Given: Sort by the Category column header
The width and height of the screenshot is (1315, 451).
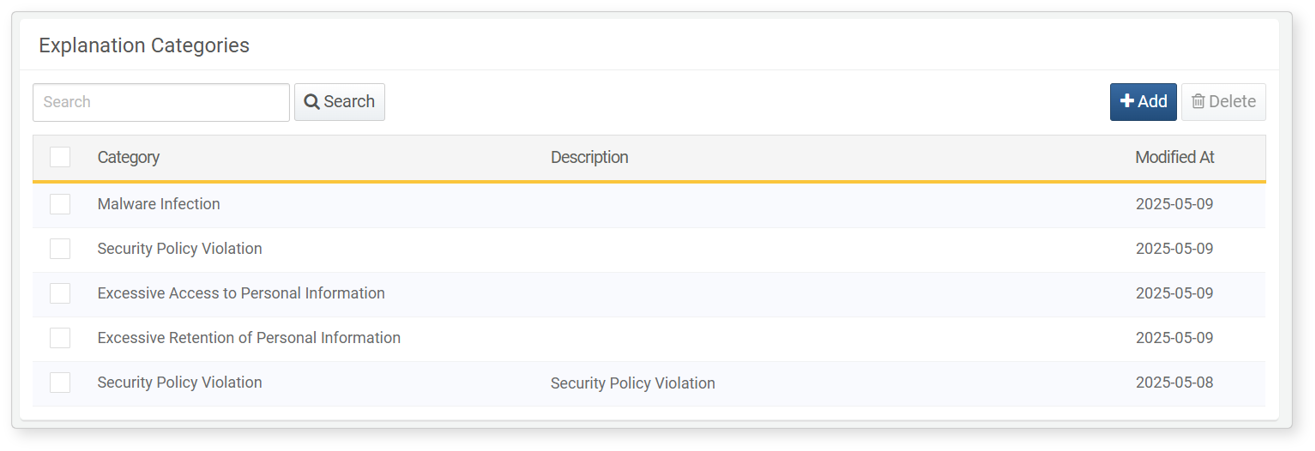Looking at the screenshot, I should 128,157.
